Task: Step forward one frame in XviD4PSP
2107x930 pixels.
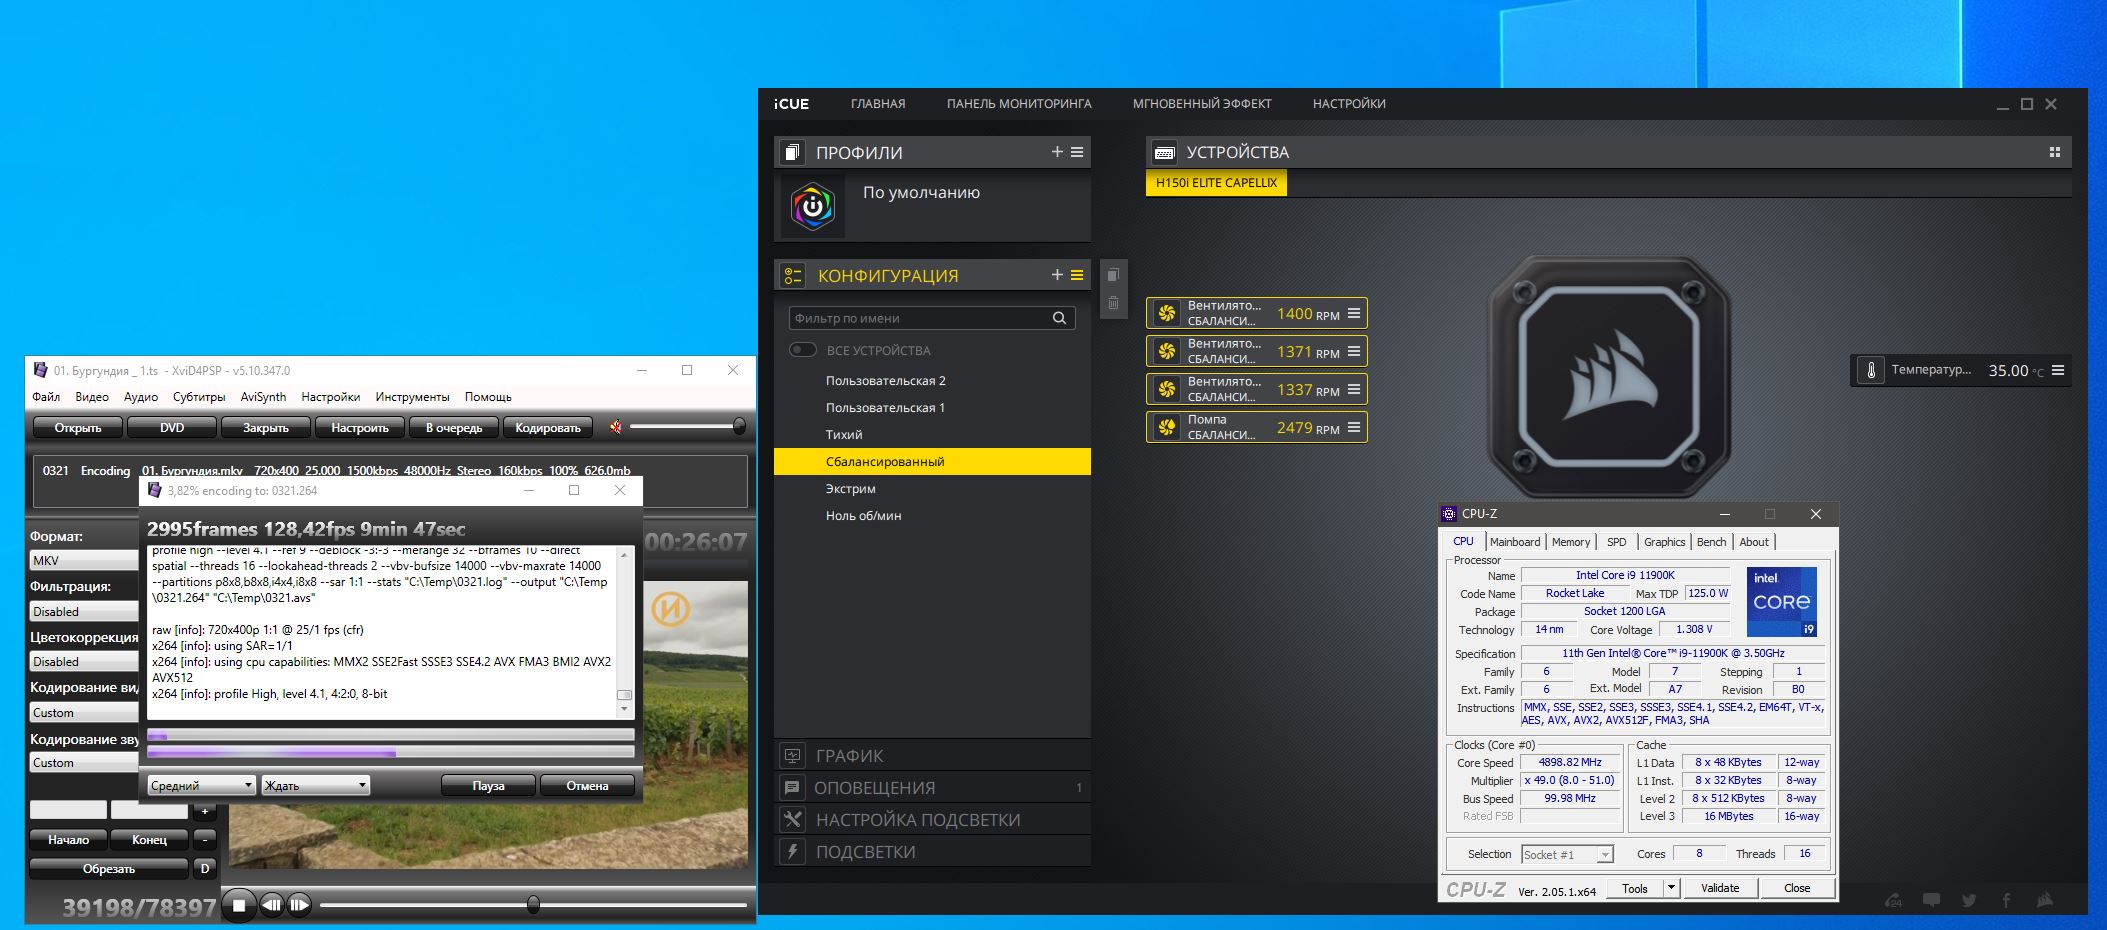Action: [299, 906]
